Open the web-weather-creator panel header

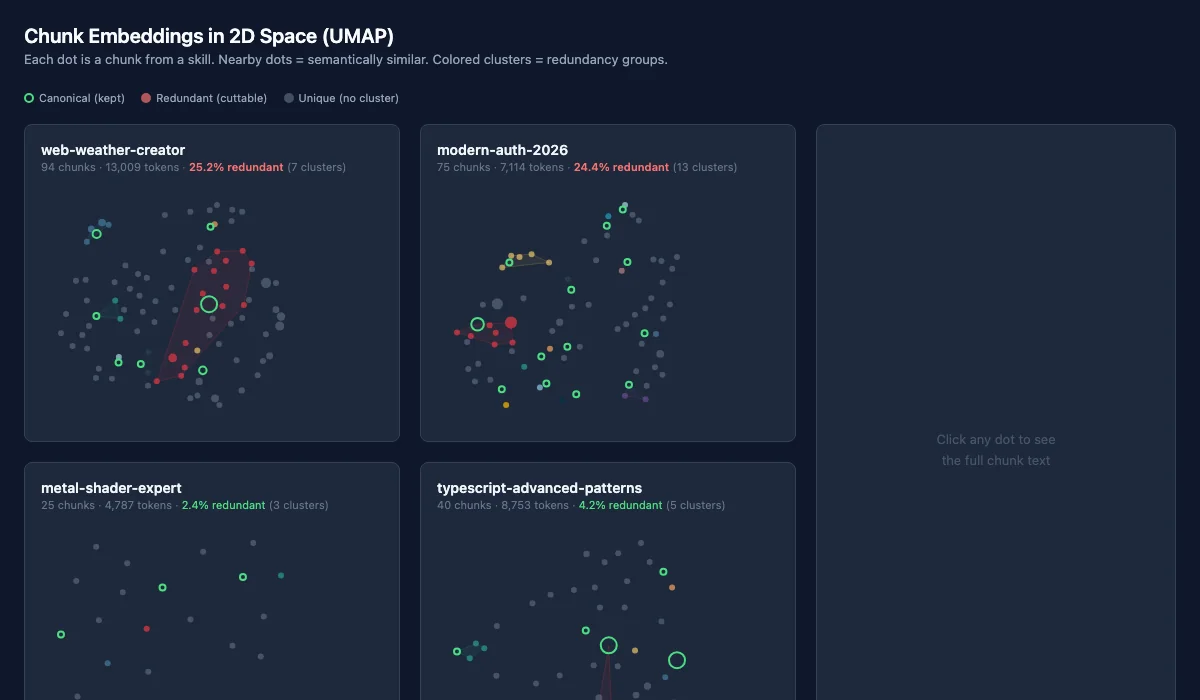coord(112,150)
